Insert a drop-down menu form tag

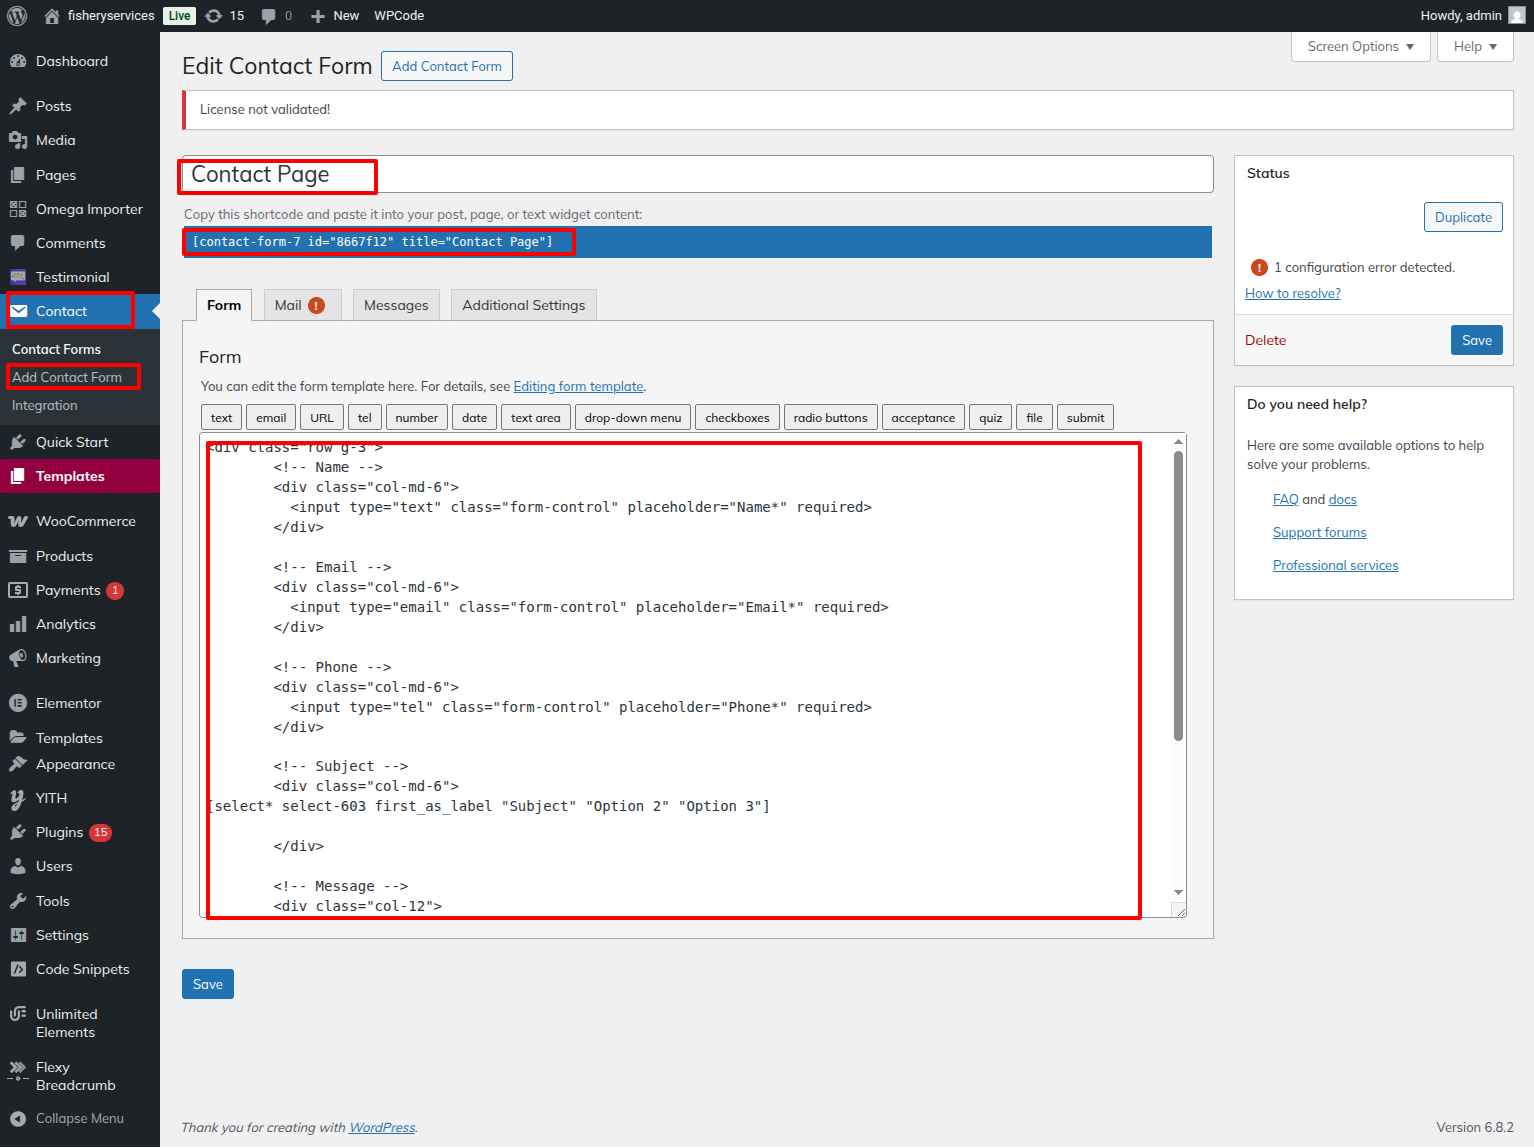coord(632,418)
